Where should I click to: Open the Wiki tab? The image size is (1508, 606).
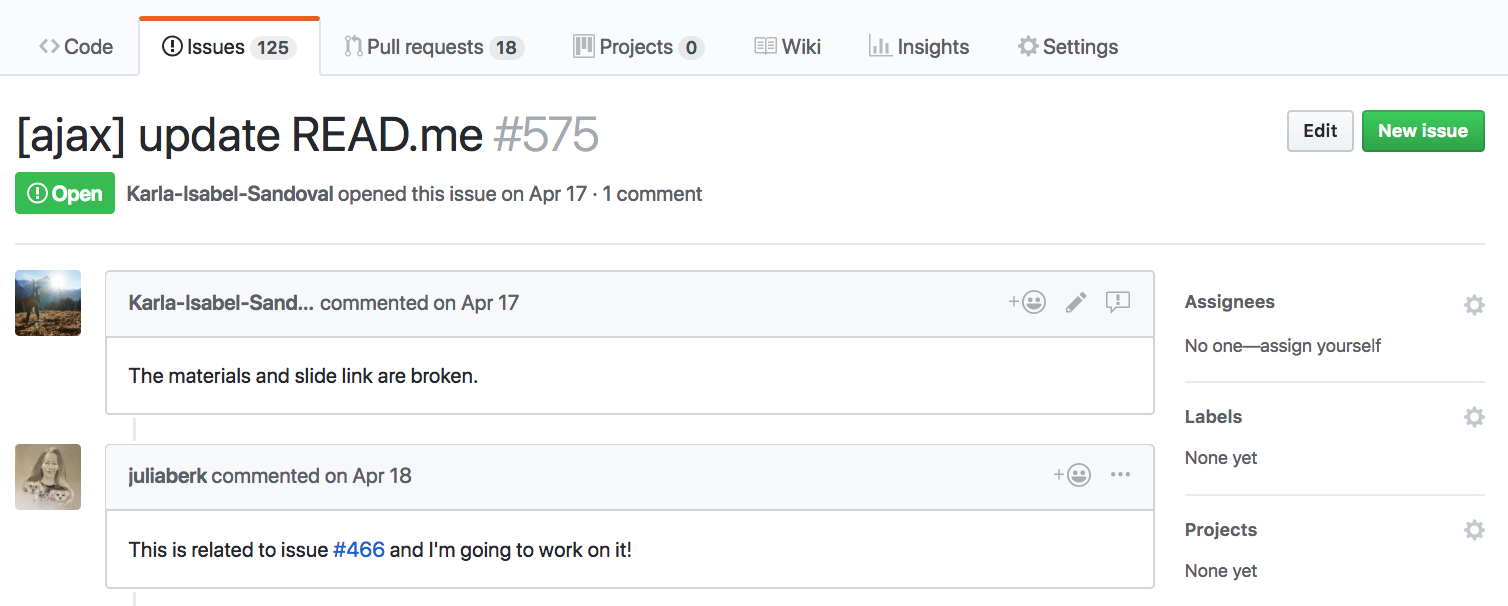tap(787, 47)
